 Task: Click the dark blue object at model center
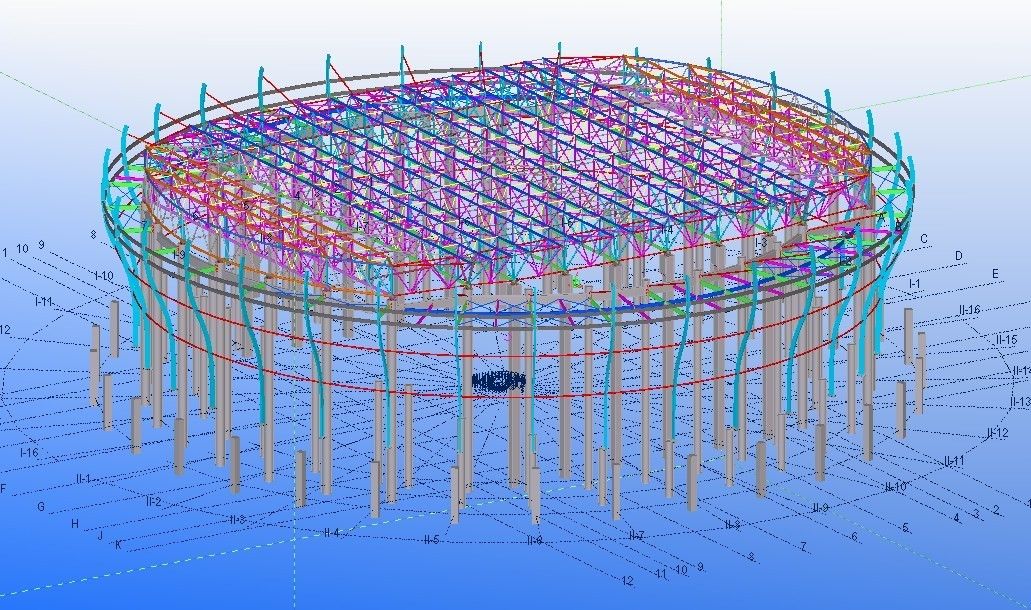pyautogui.click(x=499, y=382)
